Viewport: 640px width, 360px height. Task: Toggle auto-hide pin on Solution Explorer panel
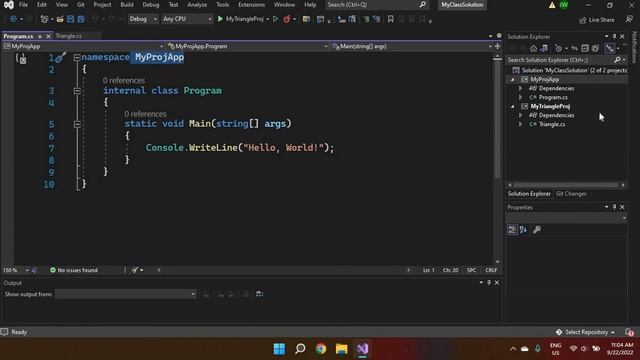click(614, 36)
